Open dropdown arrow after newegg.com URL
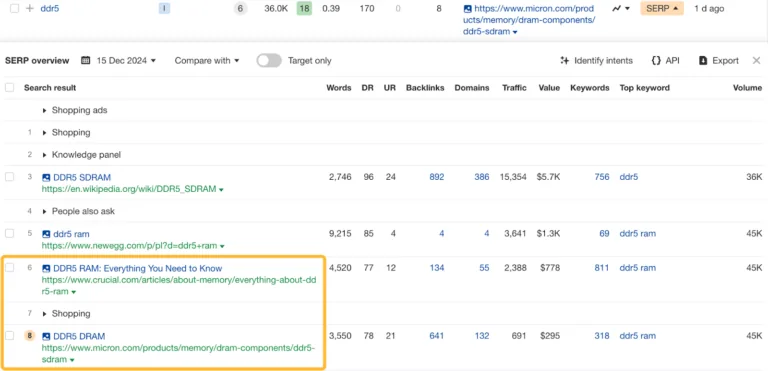The image size is (768, 371). coord(222,246)
